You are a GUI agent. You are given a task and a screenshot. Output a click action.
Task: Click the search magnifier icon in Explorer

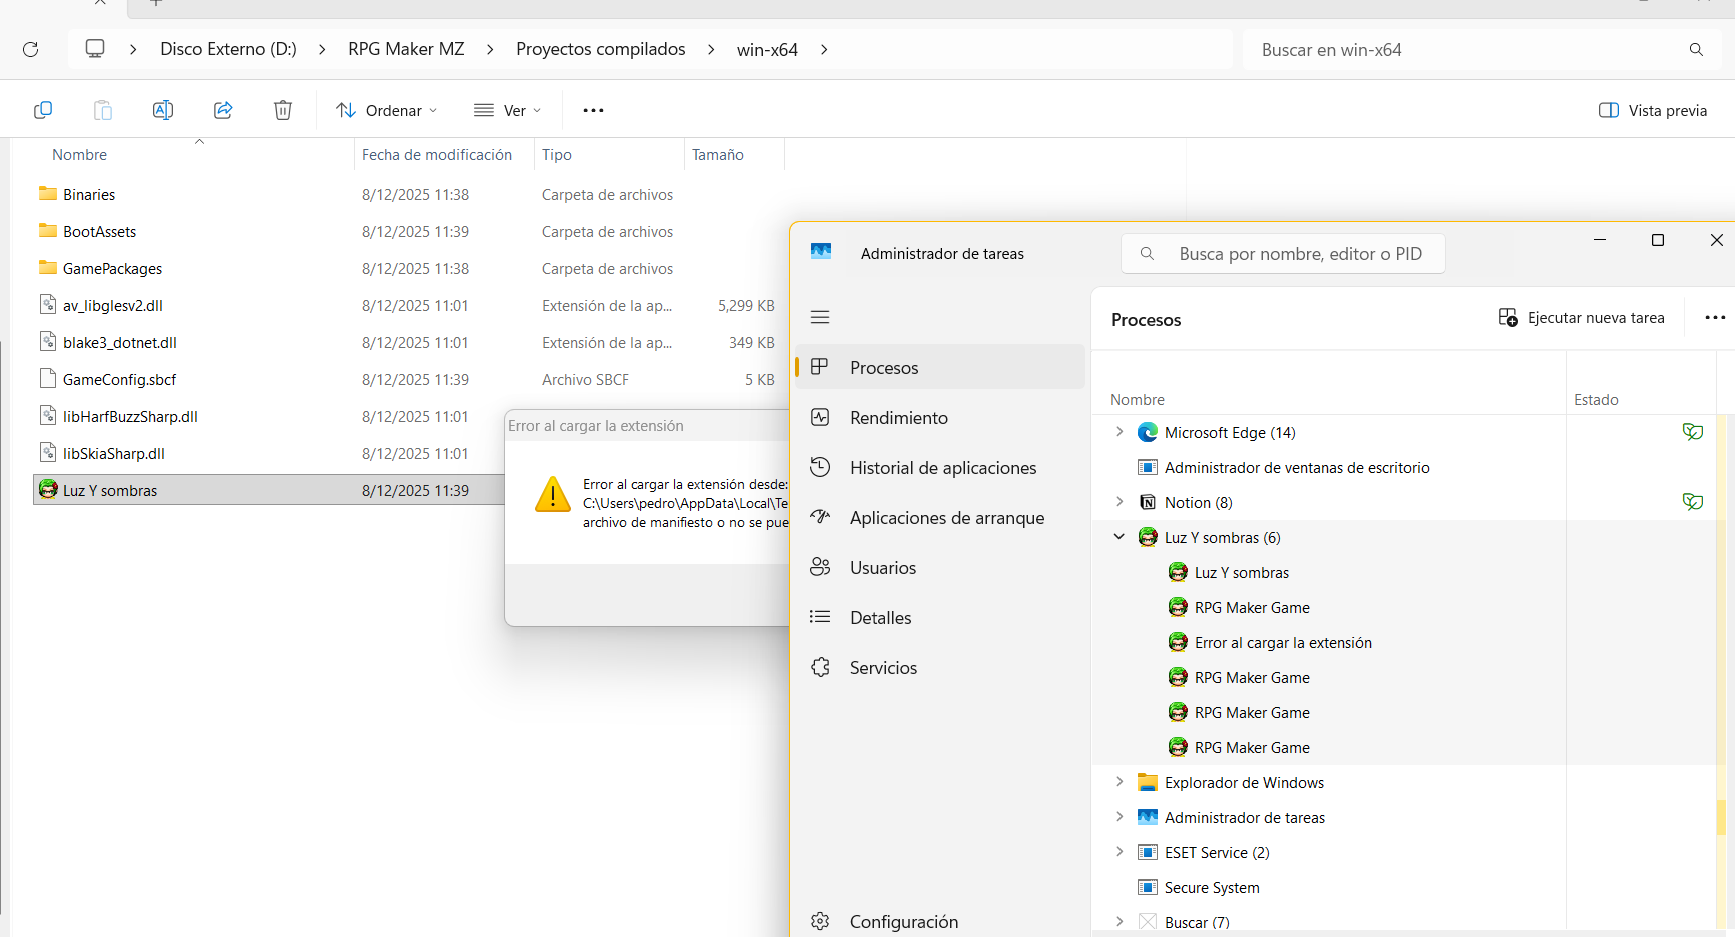pos(1696,49)
